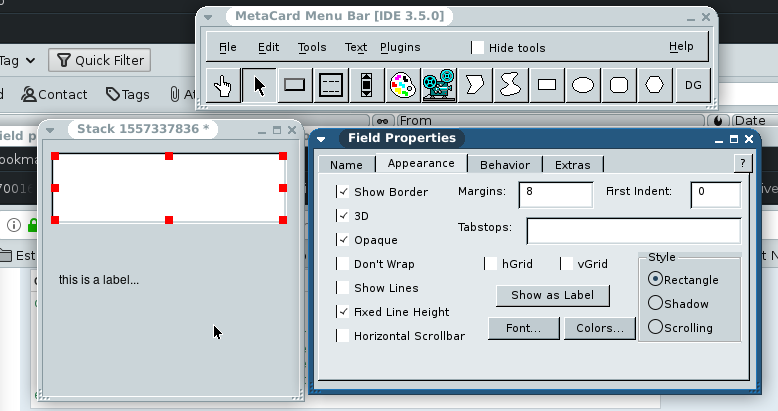Viewport: 778px width, 411px height.
Task: Select the Rectangle graphic tool
Action: [x=547, y=85]
